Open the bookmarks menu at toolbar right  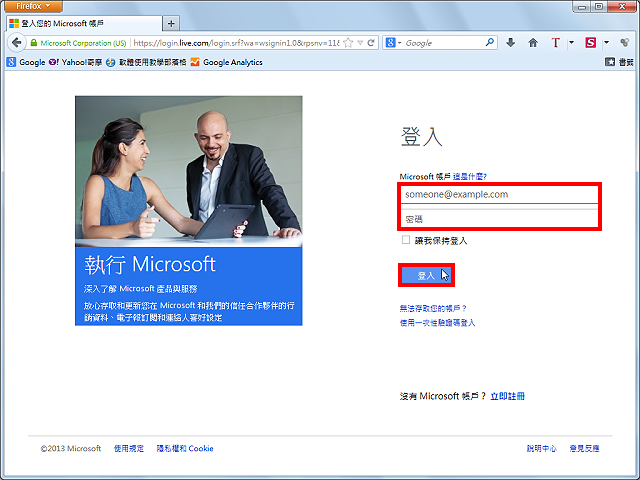(619, 62)
